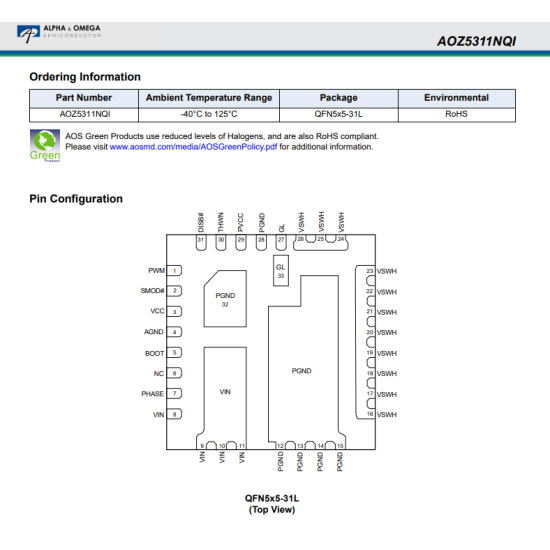Click pin 8 pad labeled VIN

tap(174, 414)
